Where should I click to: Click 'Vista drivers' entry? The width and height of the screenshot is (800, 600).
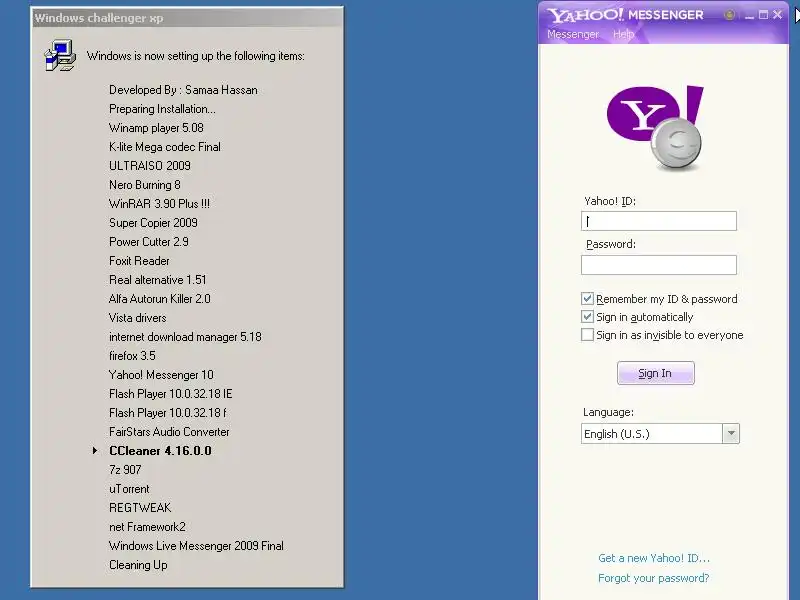click(x=137, y=318)
